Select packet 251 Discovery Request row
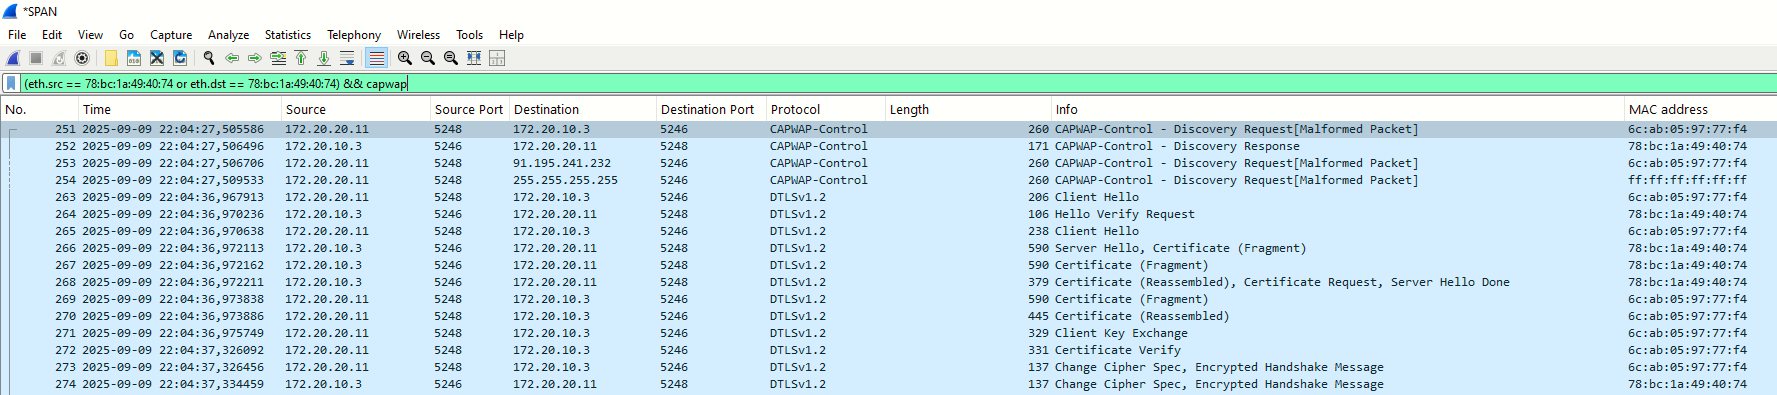The height and width of the screenshot is (395, 1777). click(x=888, y=129)
